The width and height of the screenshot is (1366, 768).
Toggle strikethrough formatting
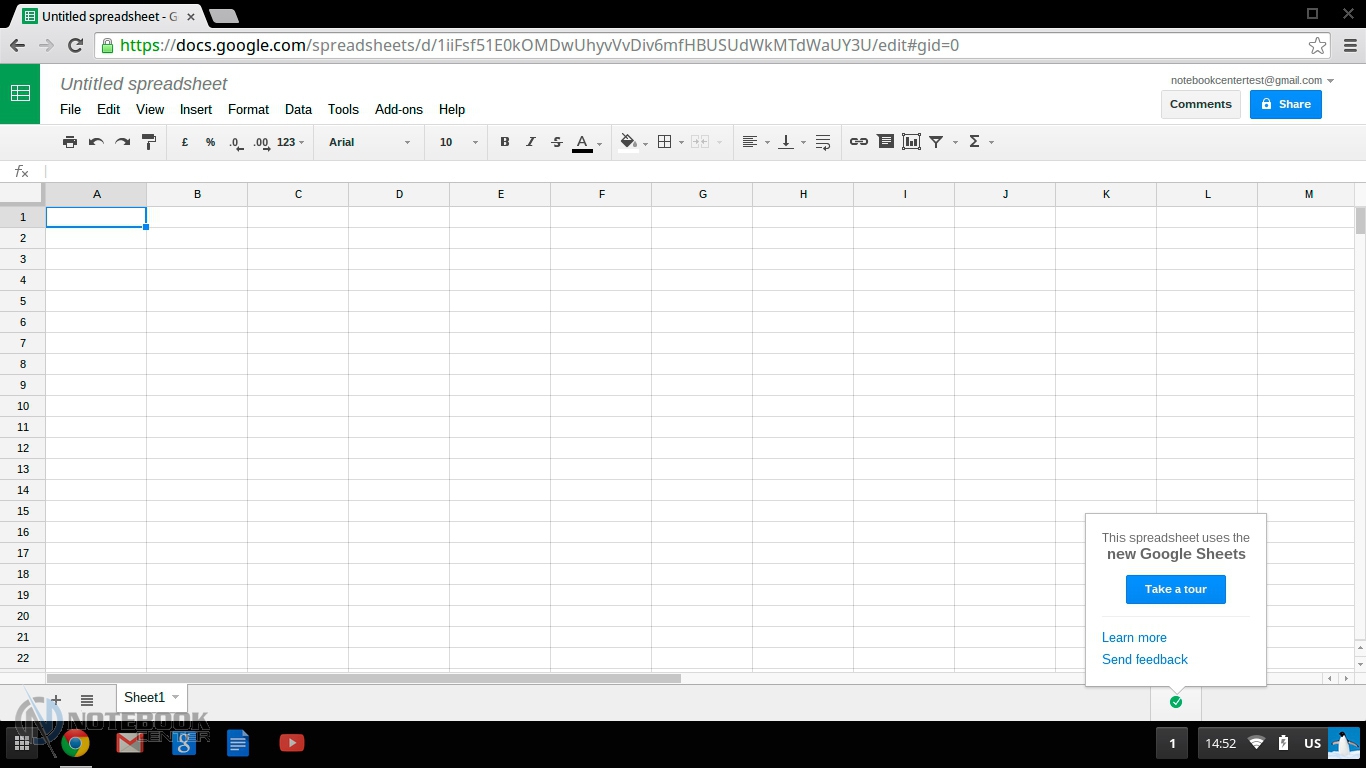557,142
